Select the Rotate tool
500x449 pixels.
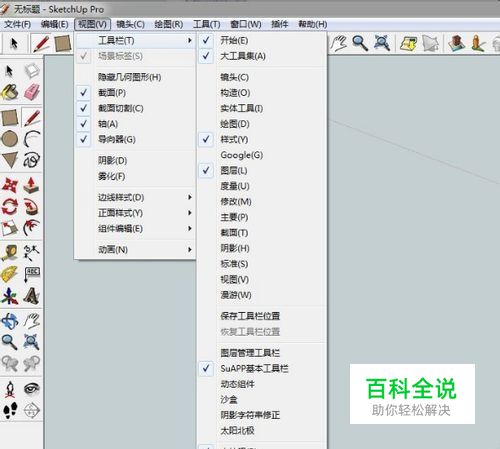click(10, 207)
